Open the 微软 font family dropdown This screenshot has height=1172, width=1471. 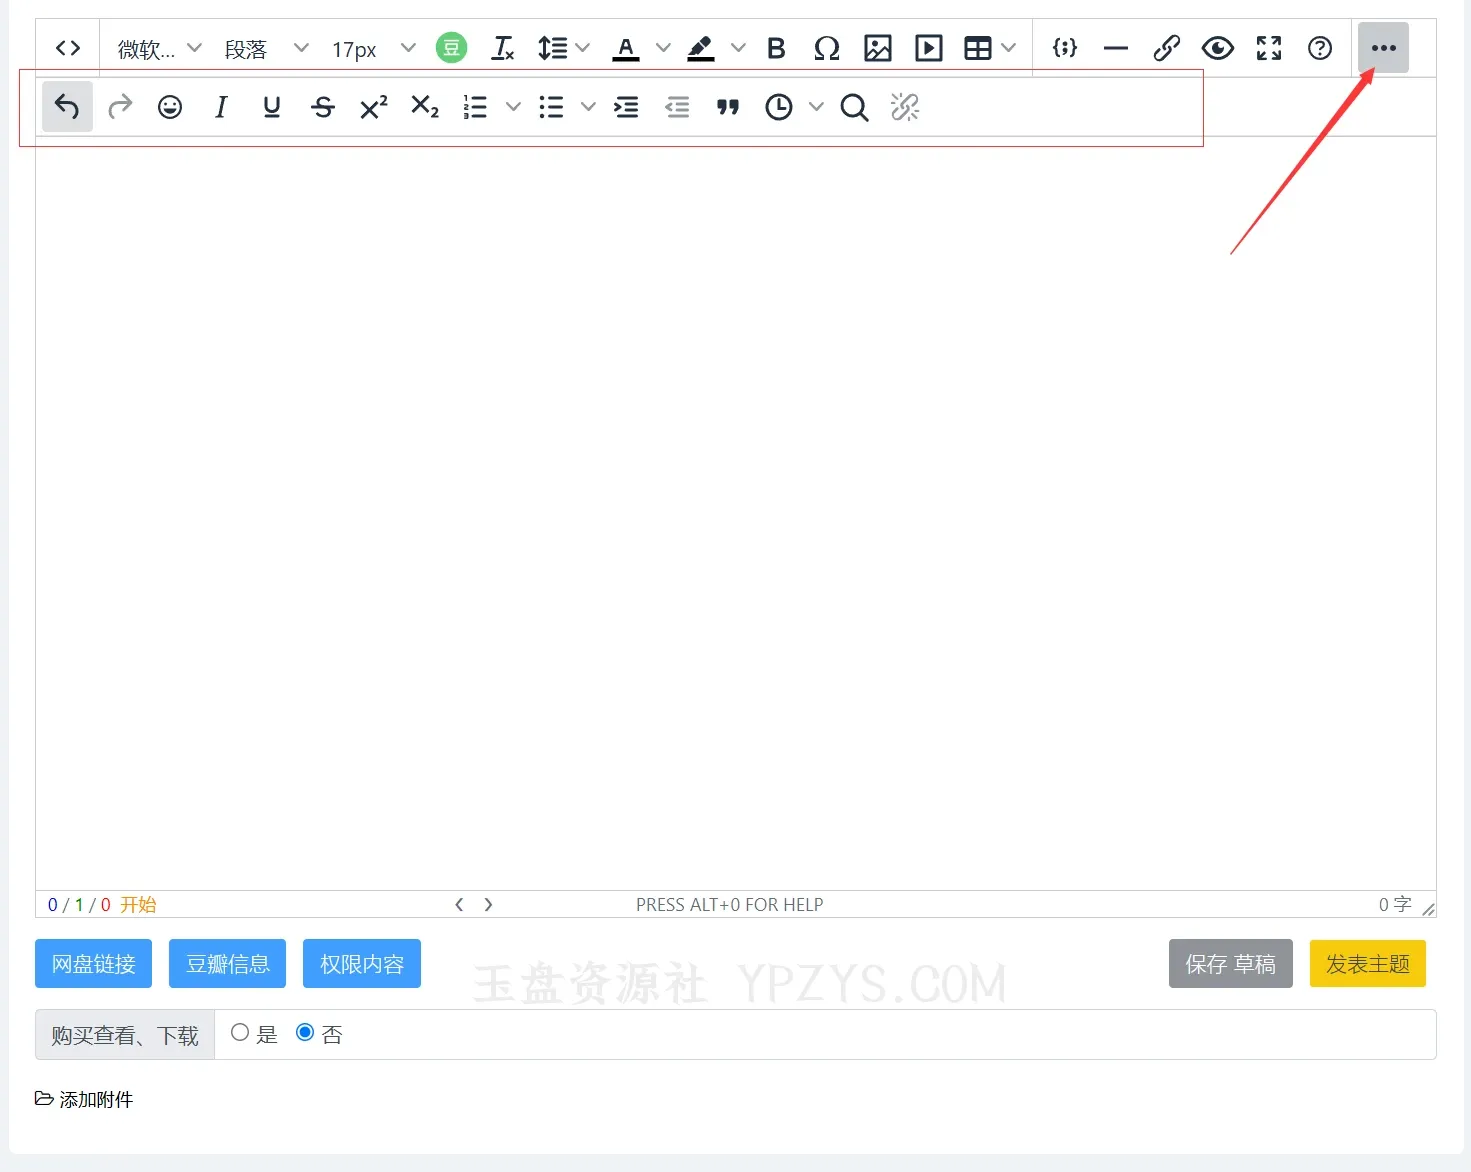click(159, 49)
